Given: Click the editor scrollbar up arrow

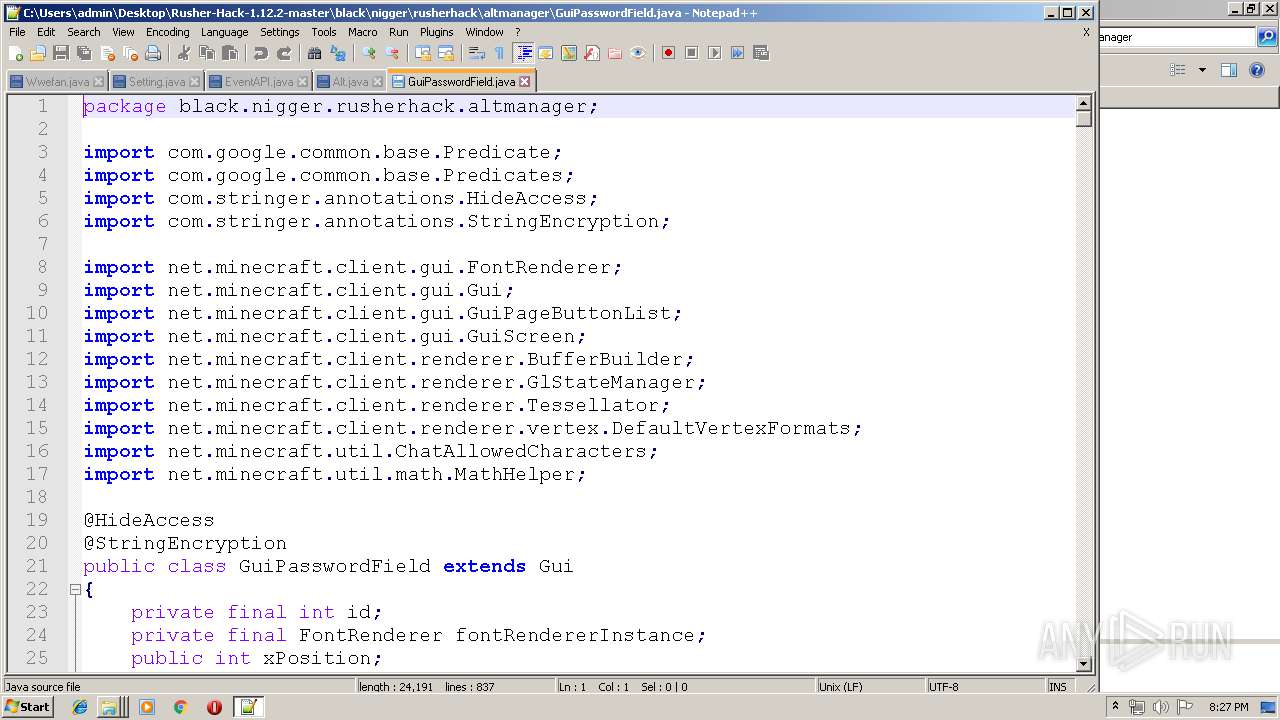Looking at the screenshot, I should click(1083, 103).
